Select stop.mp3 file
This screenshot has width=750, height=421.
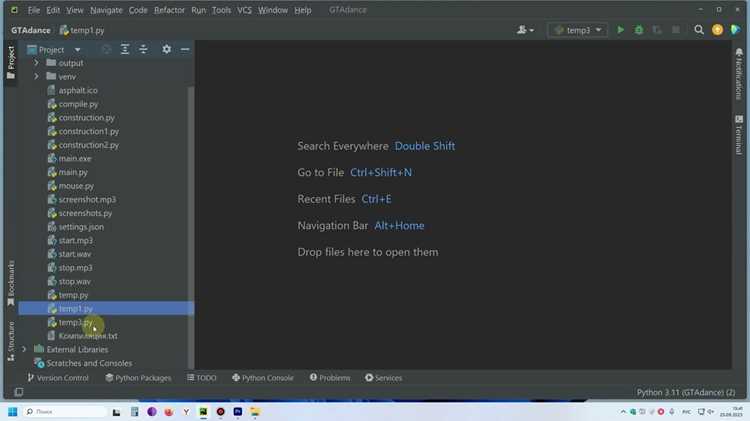[x=75, y=267]
